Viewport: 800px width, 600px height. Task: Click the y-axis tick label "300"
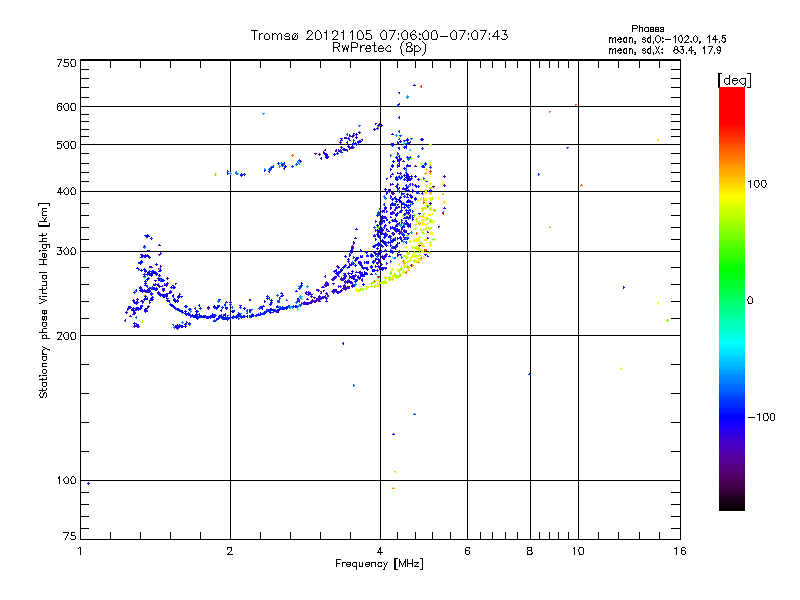tap(67, 251)
